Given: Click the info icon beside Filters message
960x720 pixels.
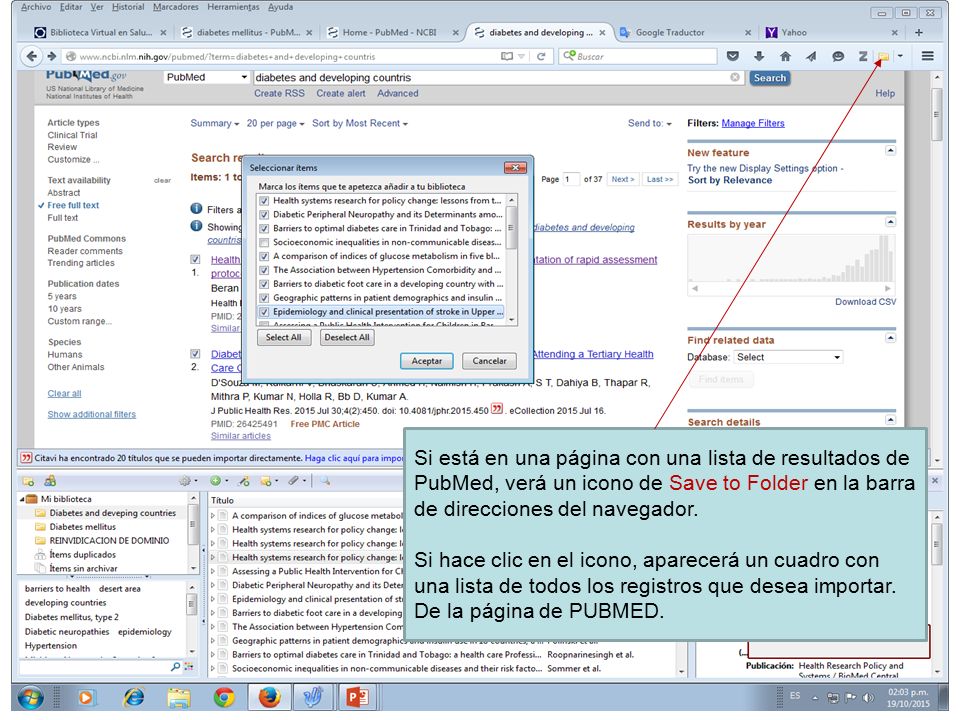Looking at the screenshot, I should point(196,209).
